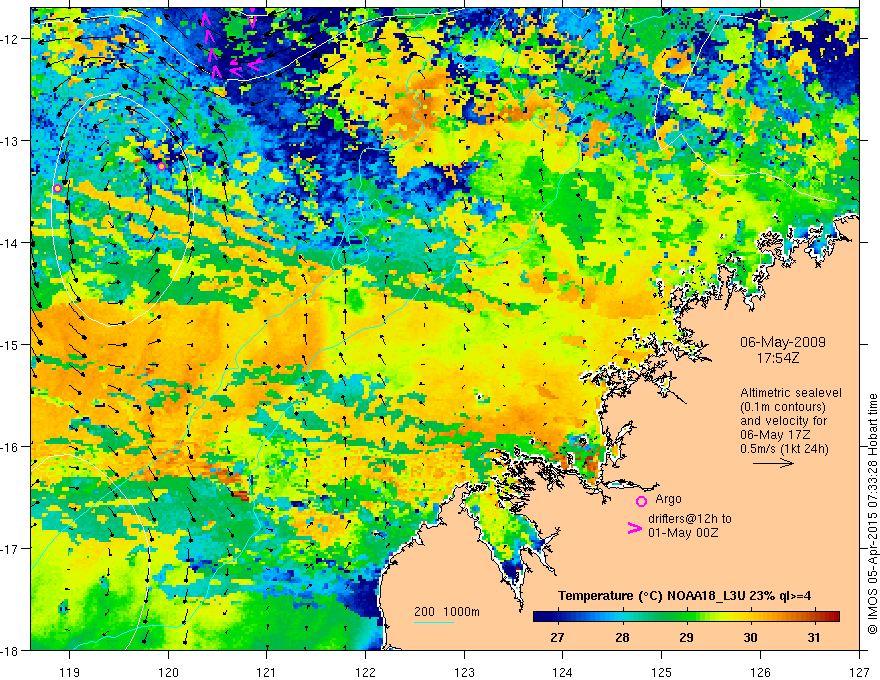Click the 'drifters@12h to' text

click(690, 519)
